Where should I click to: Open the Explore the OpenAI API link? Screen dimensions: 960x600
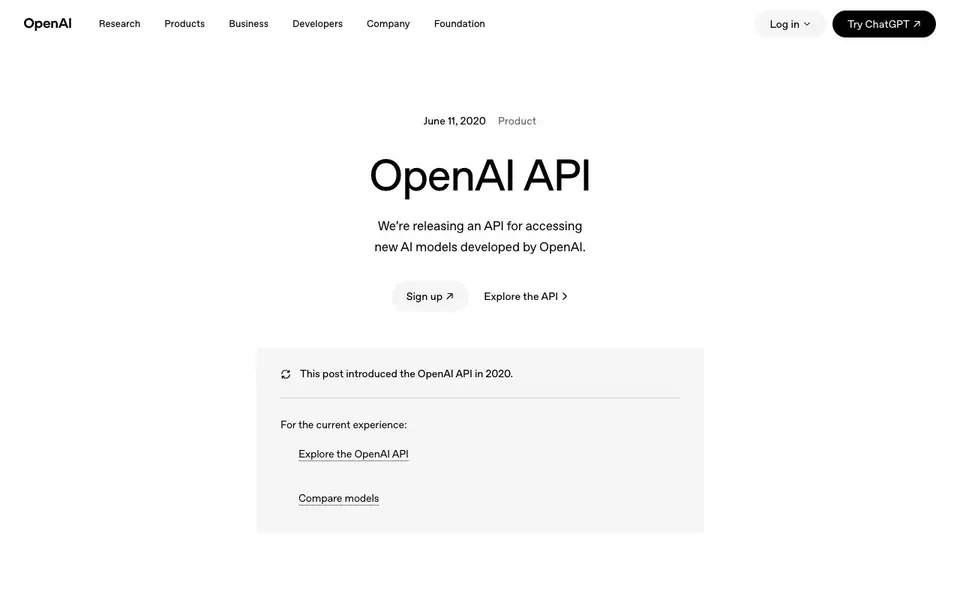353,454
